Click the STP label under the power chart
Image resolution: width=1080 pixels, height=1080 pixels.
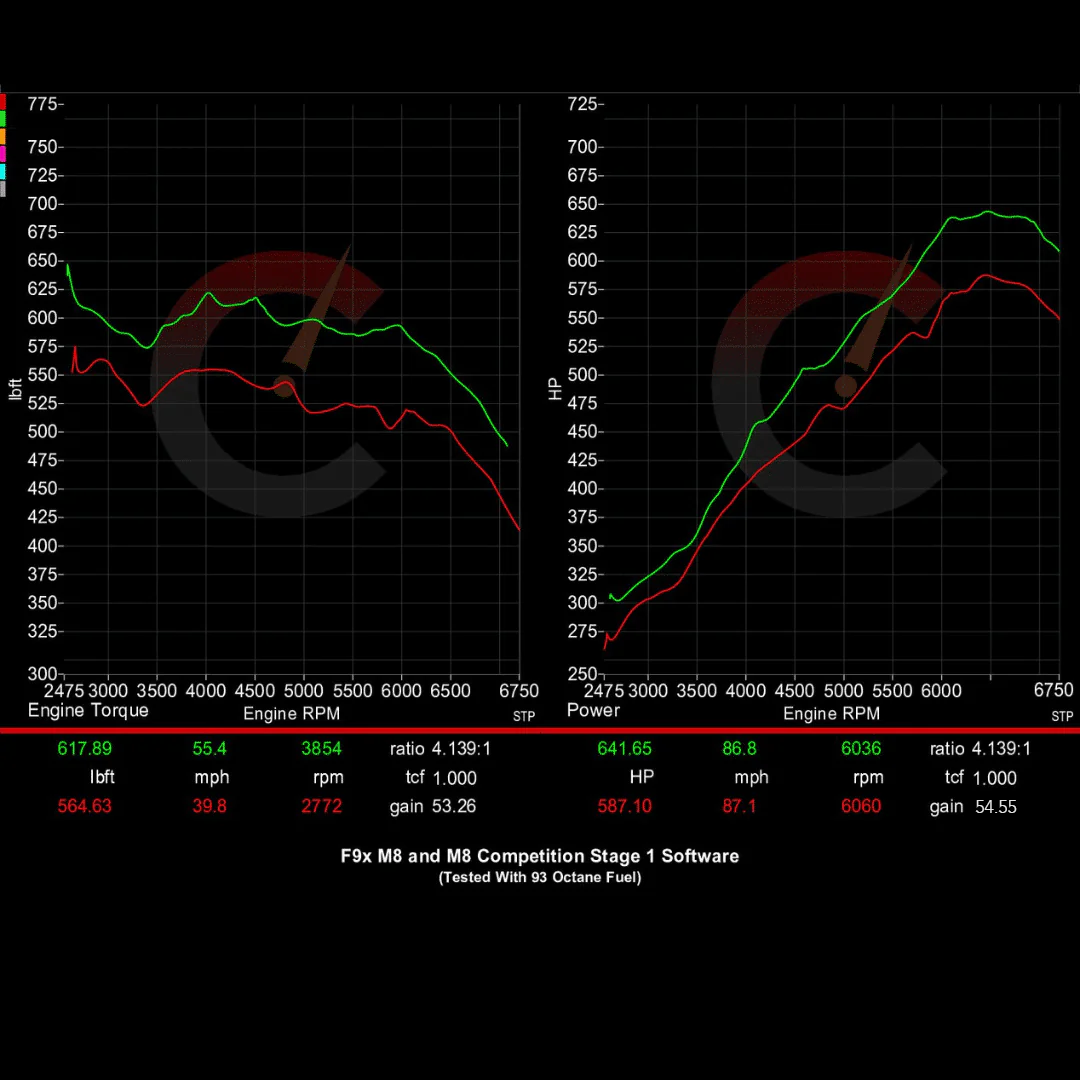coord(1062,716)
